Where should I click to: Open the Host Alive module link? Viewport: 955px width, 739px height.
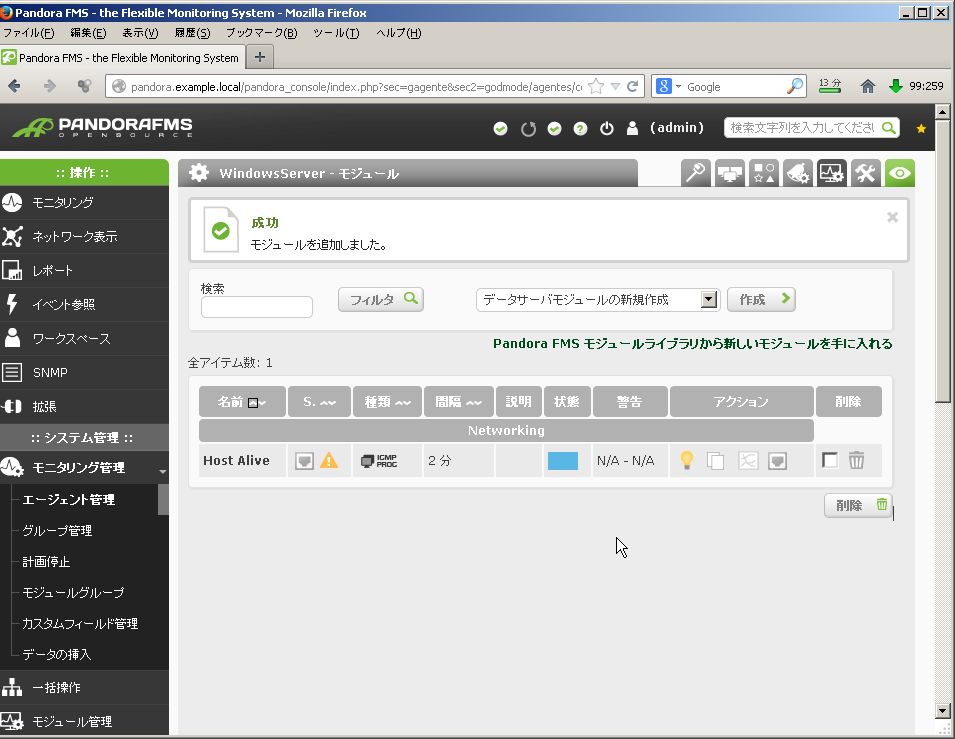pos(236,461)
